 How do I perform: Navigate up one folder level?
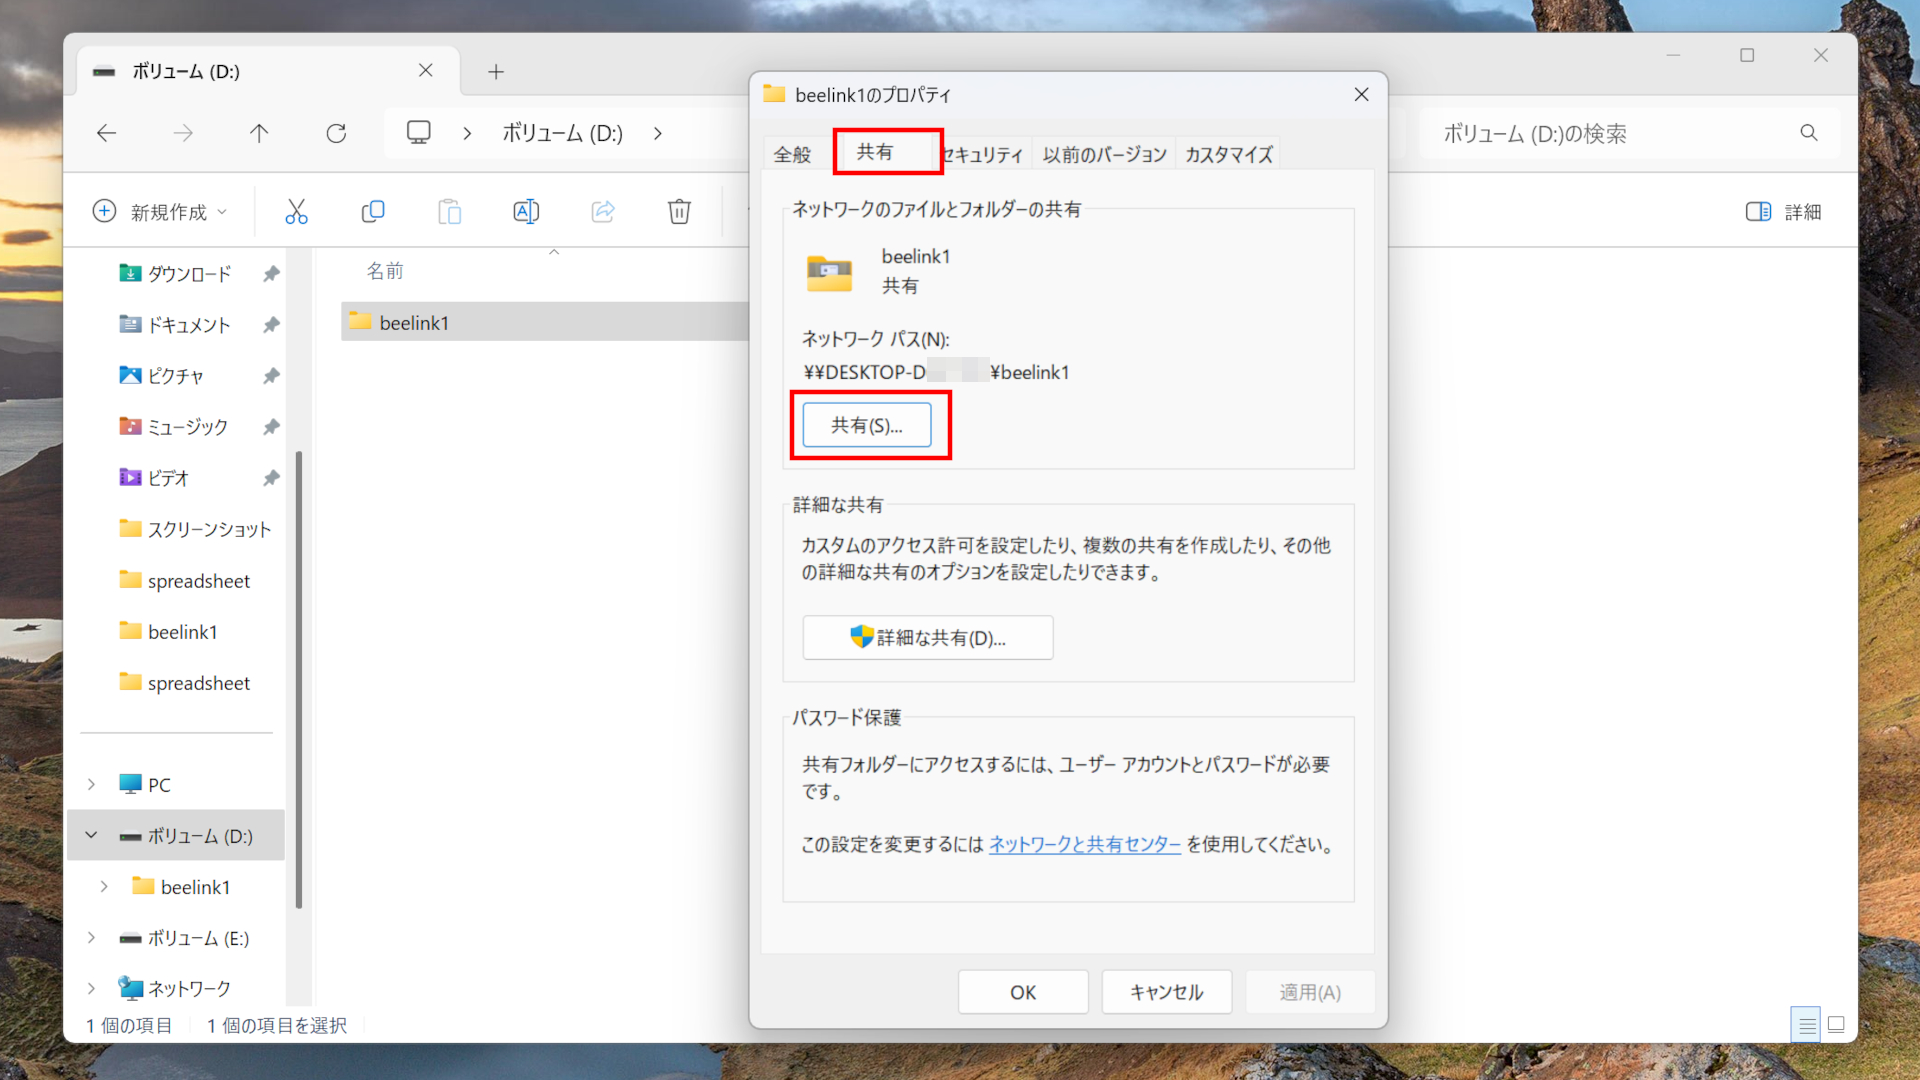pos(259,133)
